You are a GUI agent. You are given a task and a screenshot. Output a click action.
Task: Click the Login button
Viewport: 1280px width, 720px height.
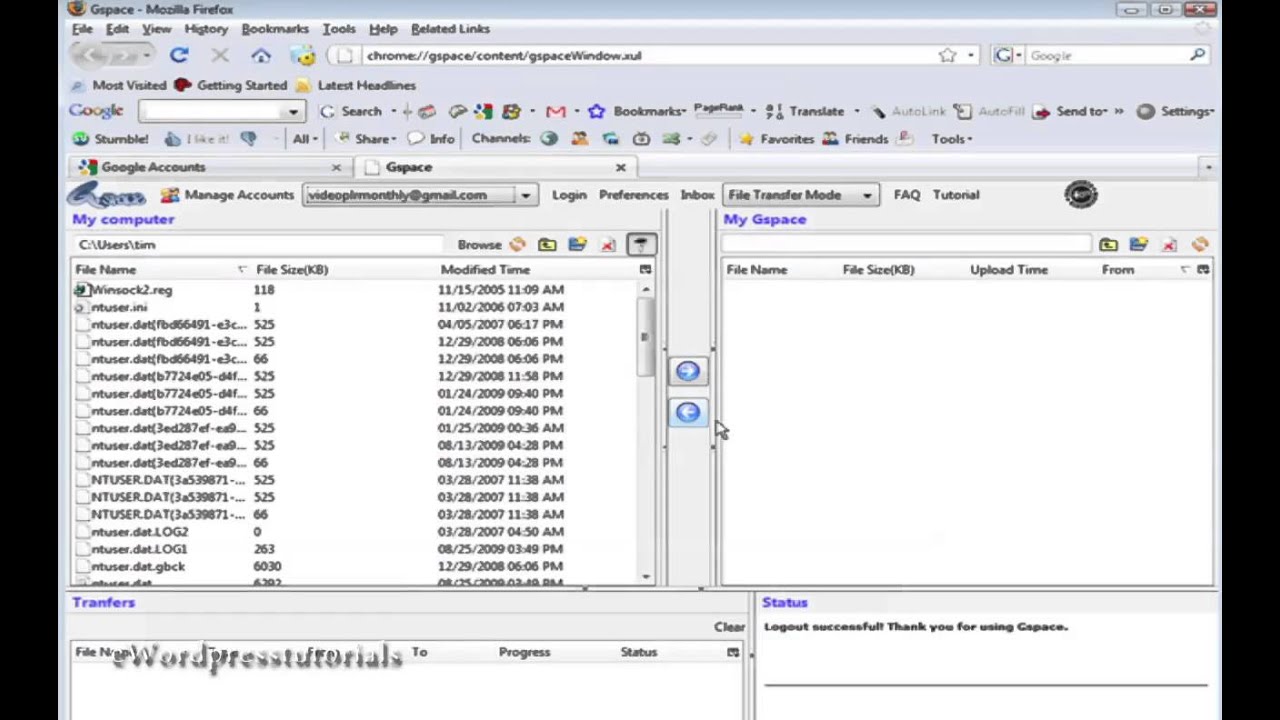[x=569, y=195]
